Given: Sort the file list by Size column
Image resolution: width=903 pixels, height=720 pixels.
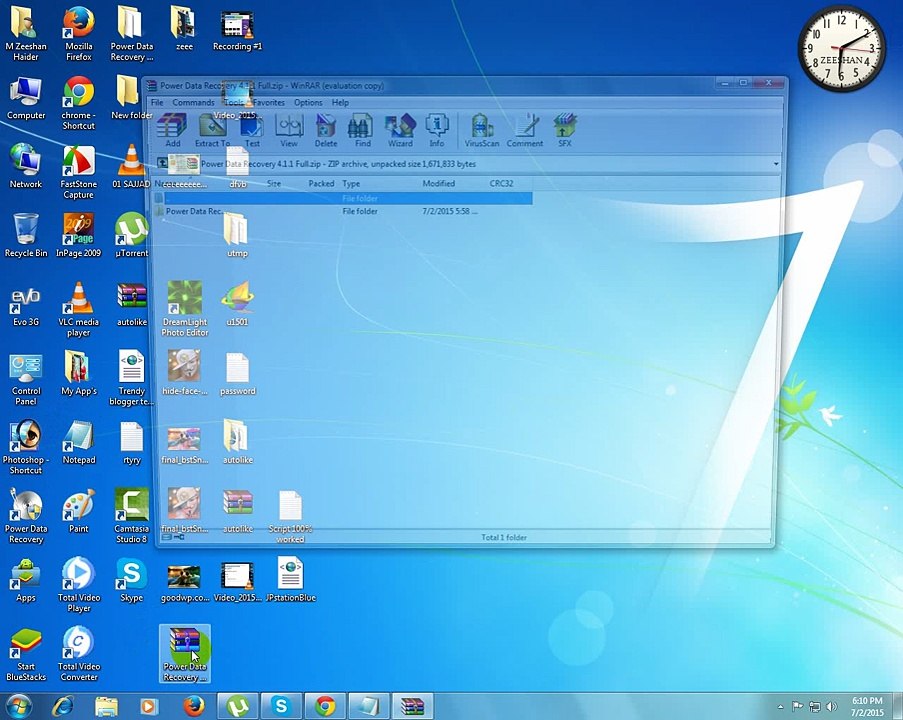Looking at the screenshot, I should tap(274, 184).
